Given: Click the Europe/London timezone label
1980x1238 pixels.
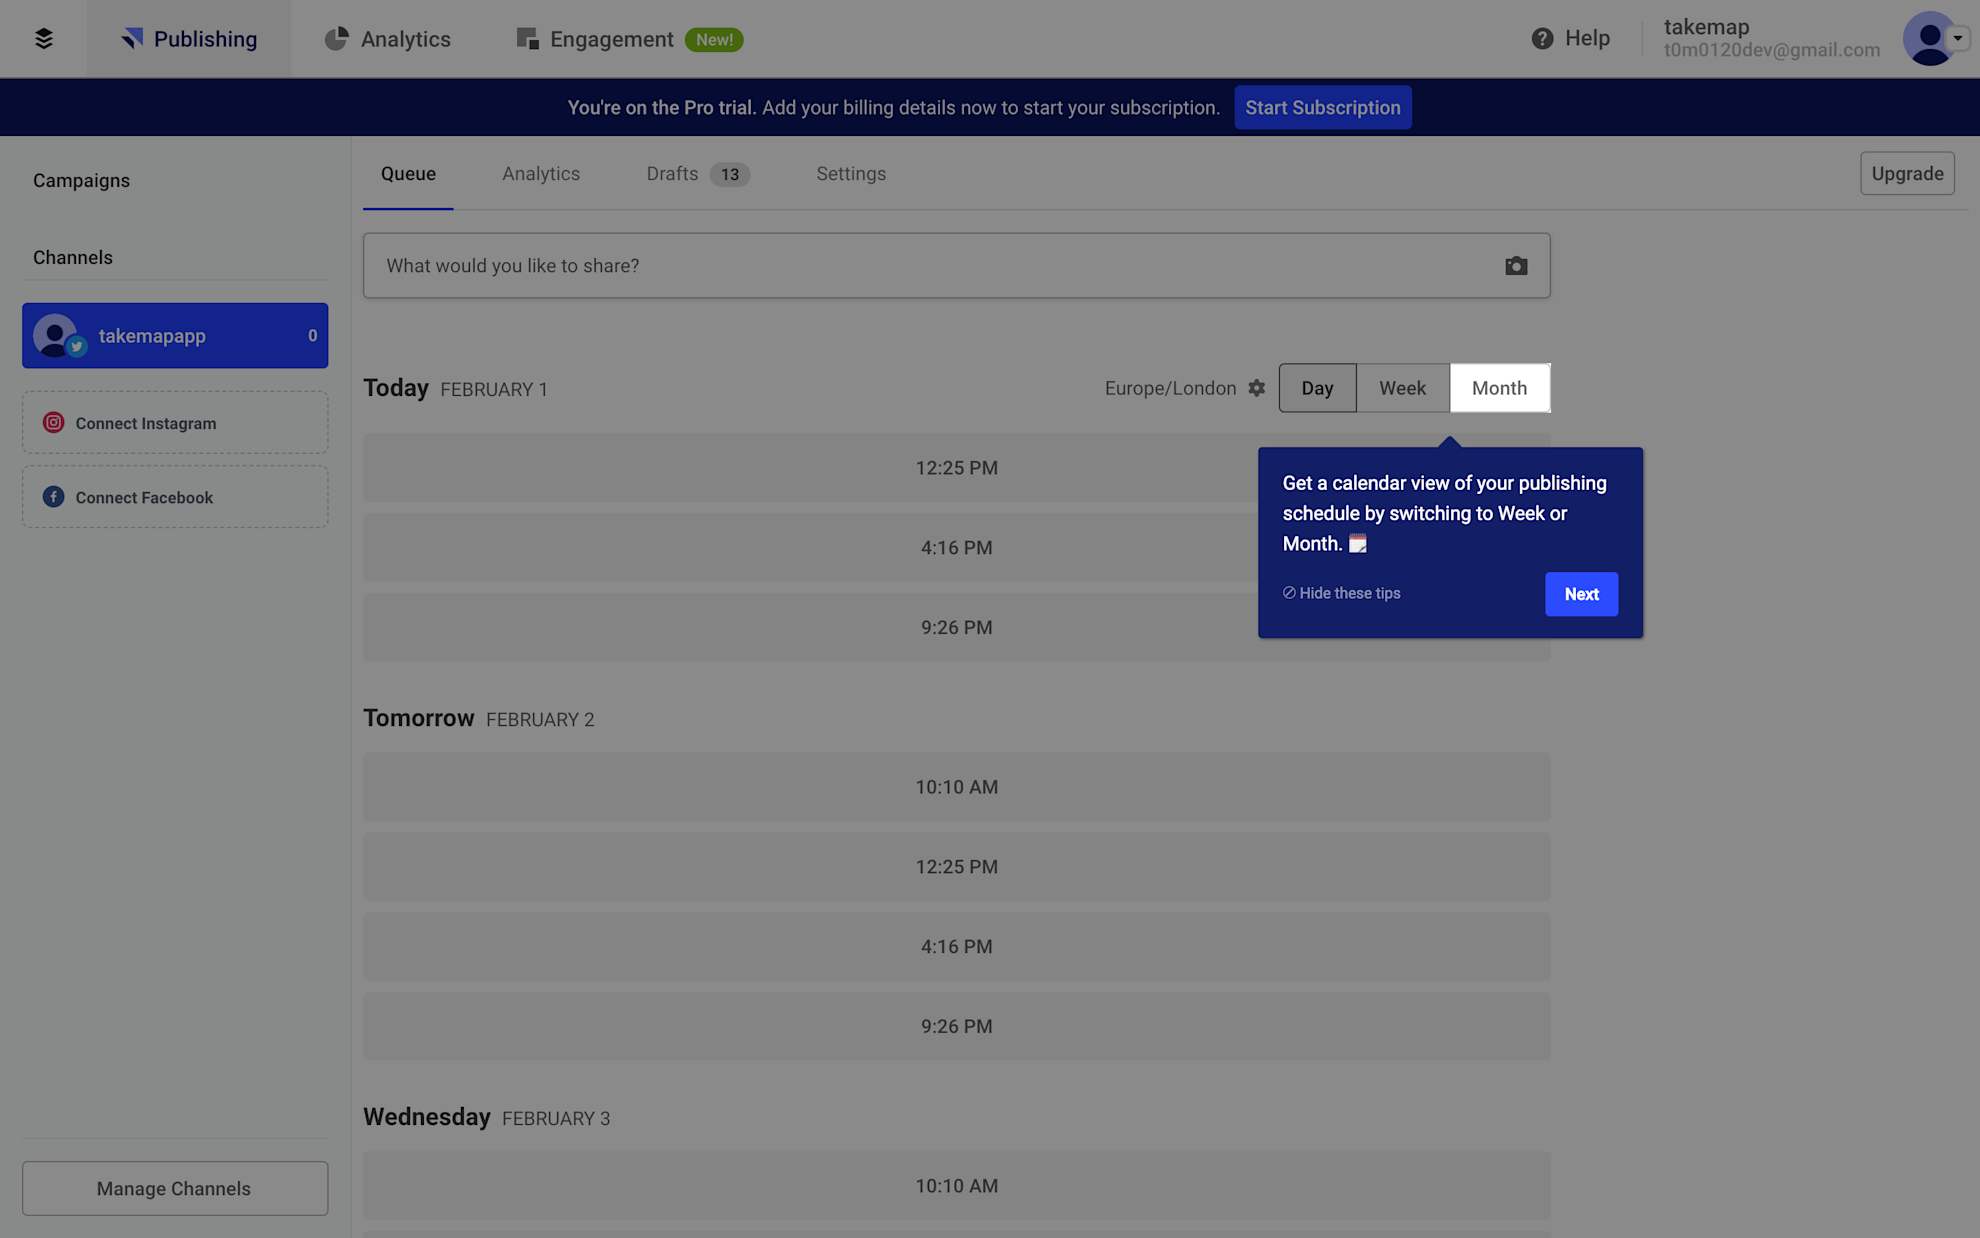Looking at the screenshot, I should 1170,388.
